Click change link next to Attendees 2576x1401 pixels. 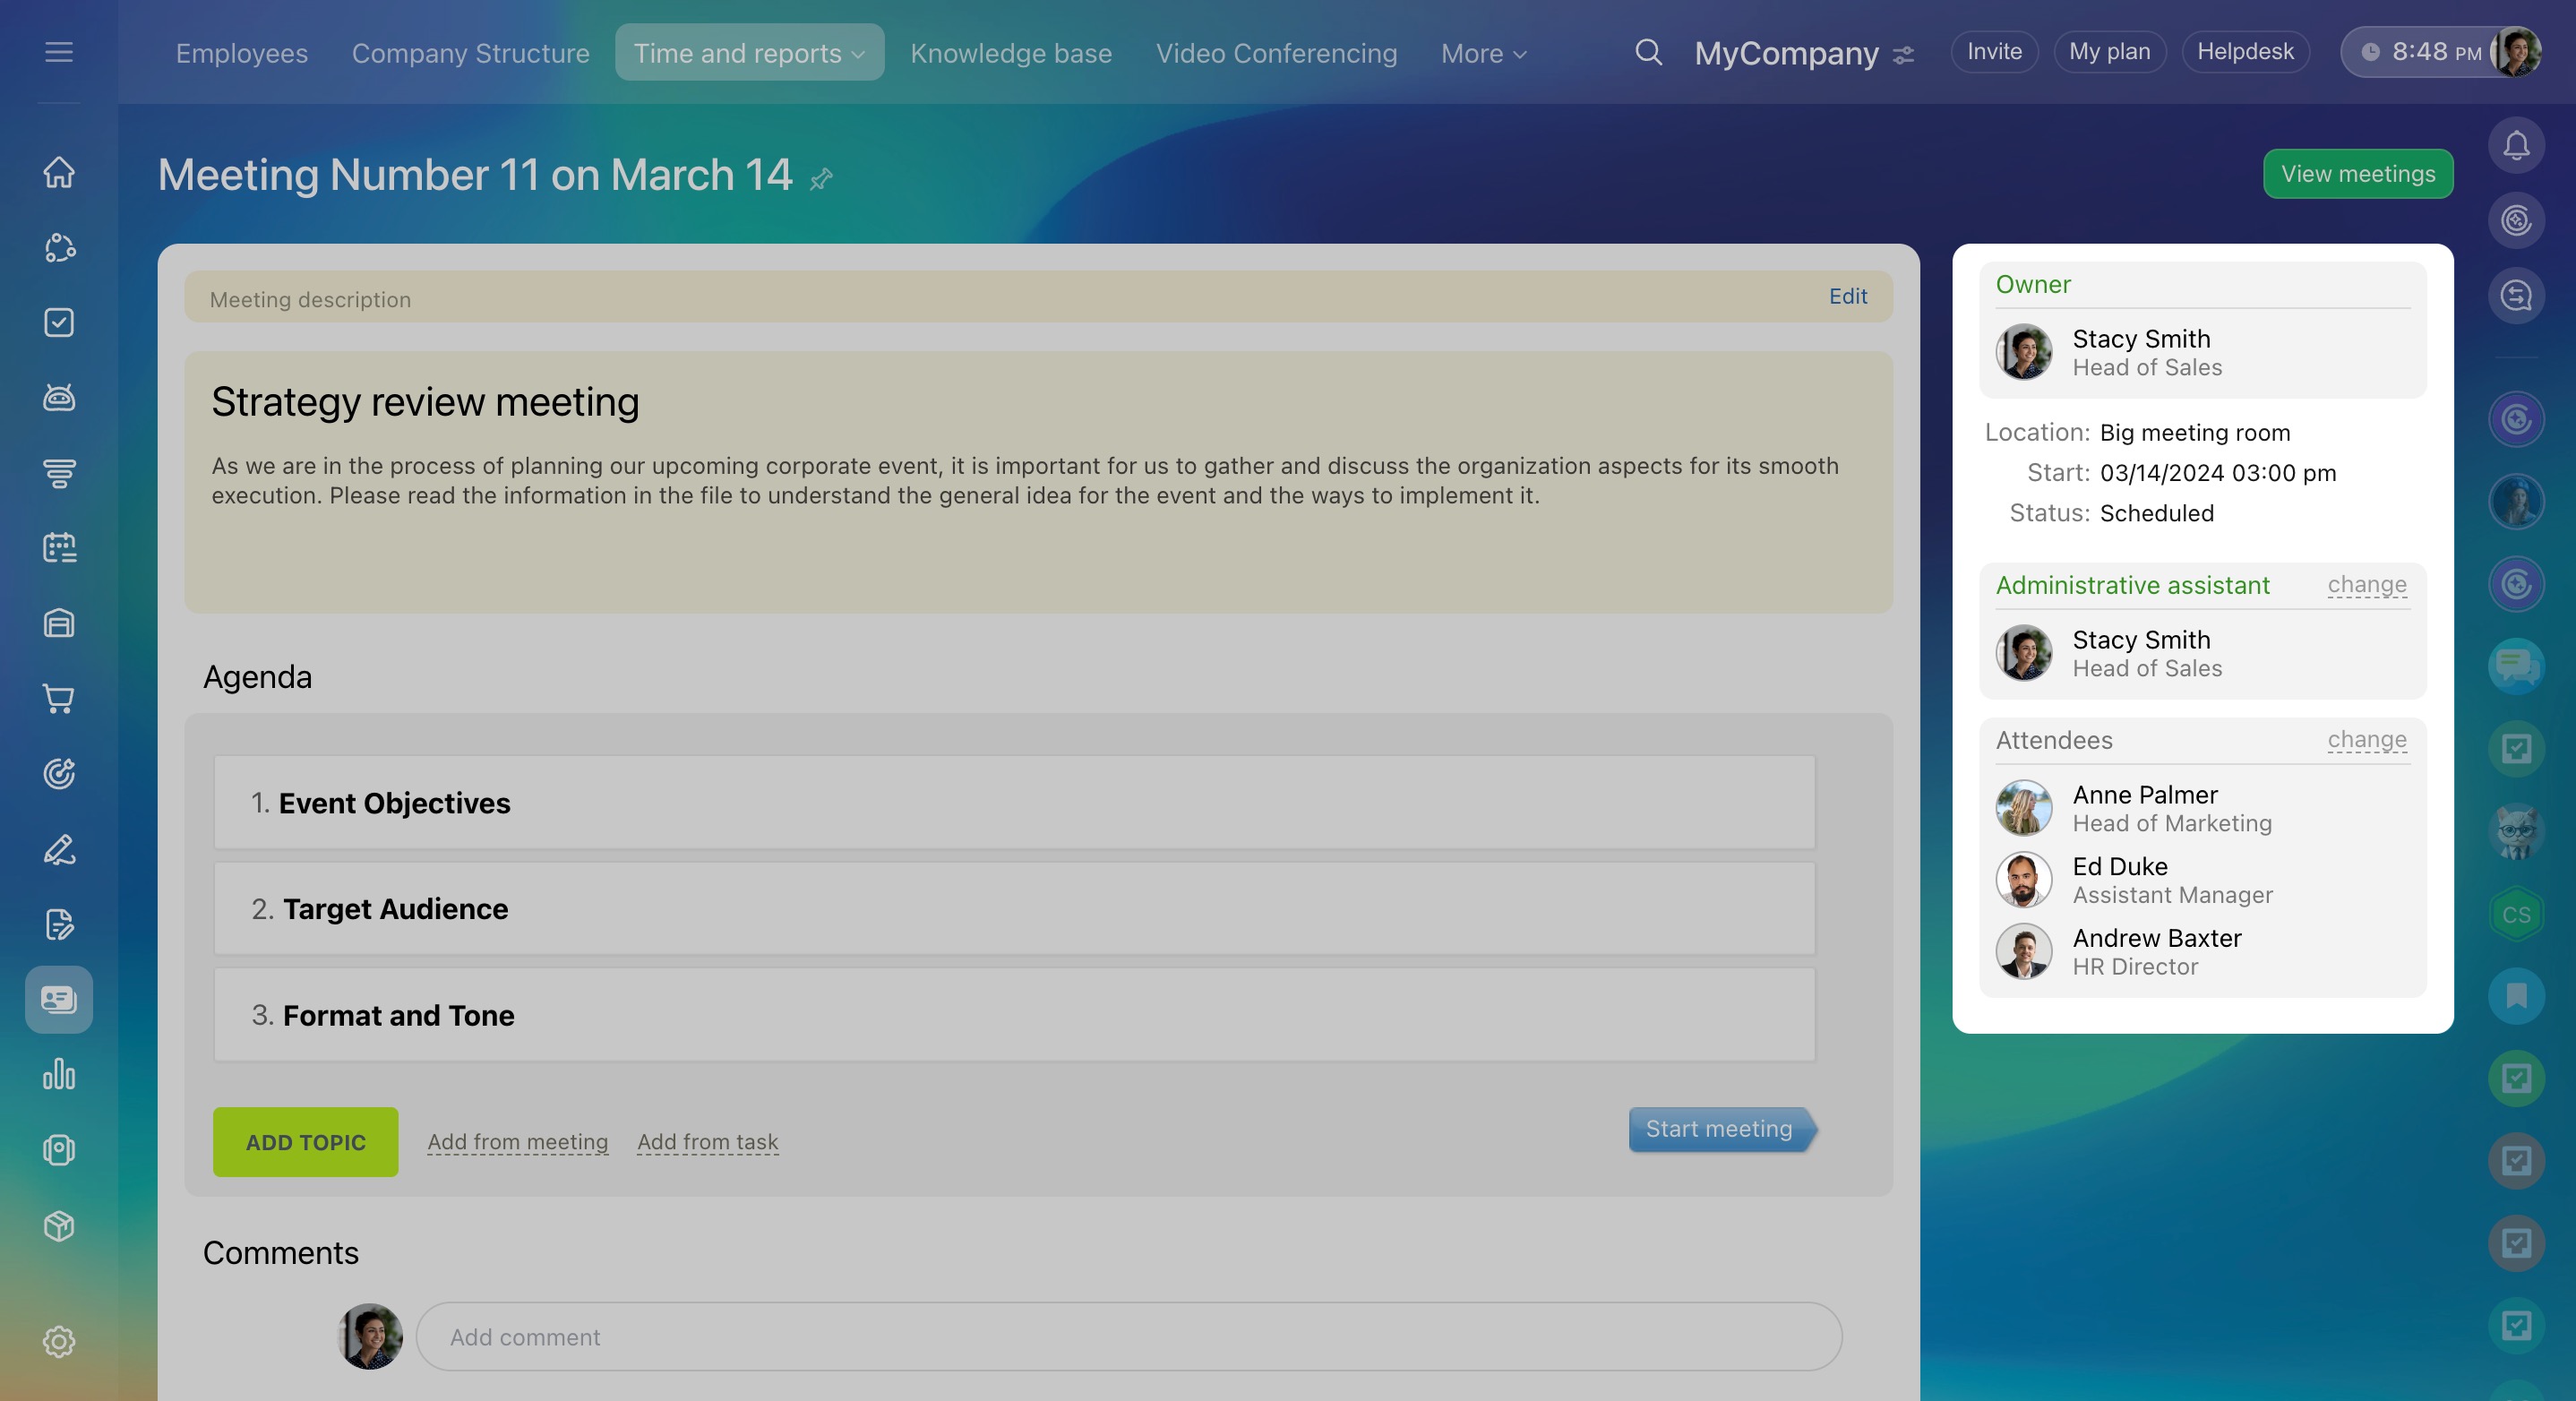point(2366,740)
